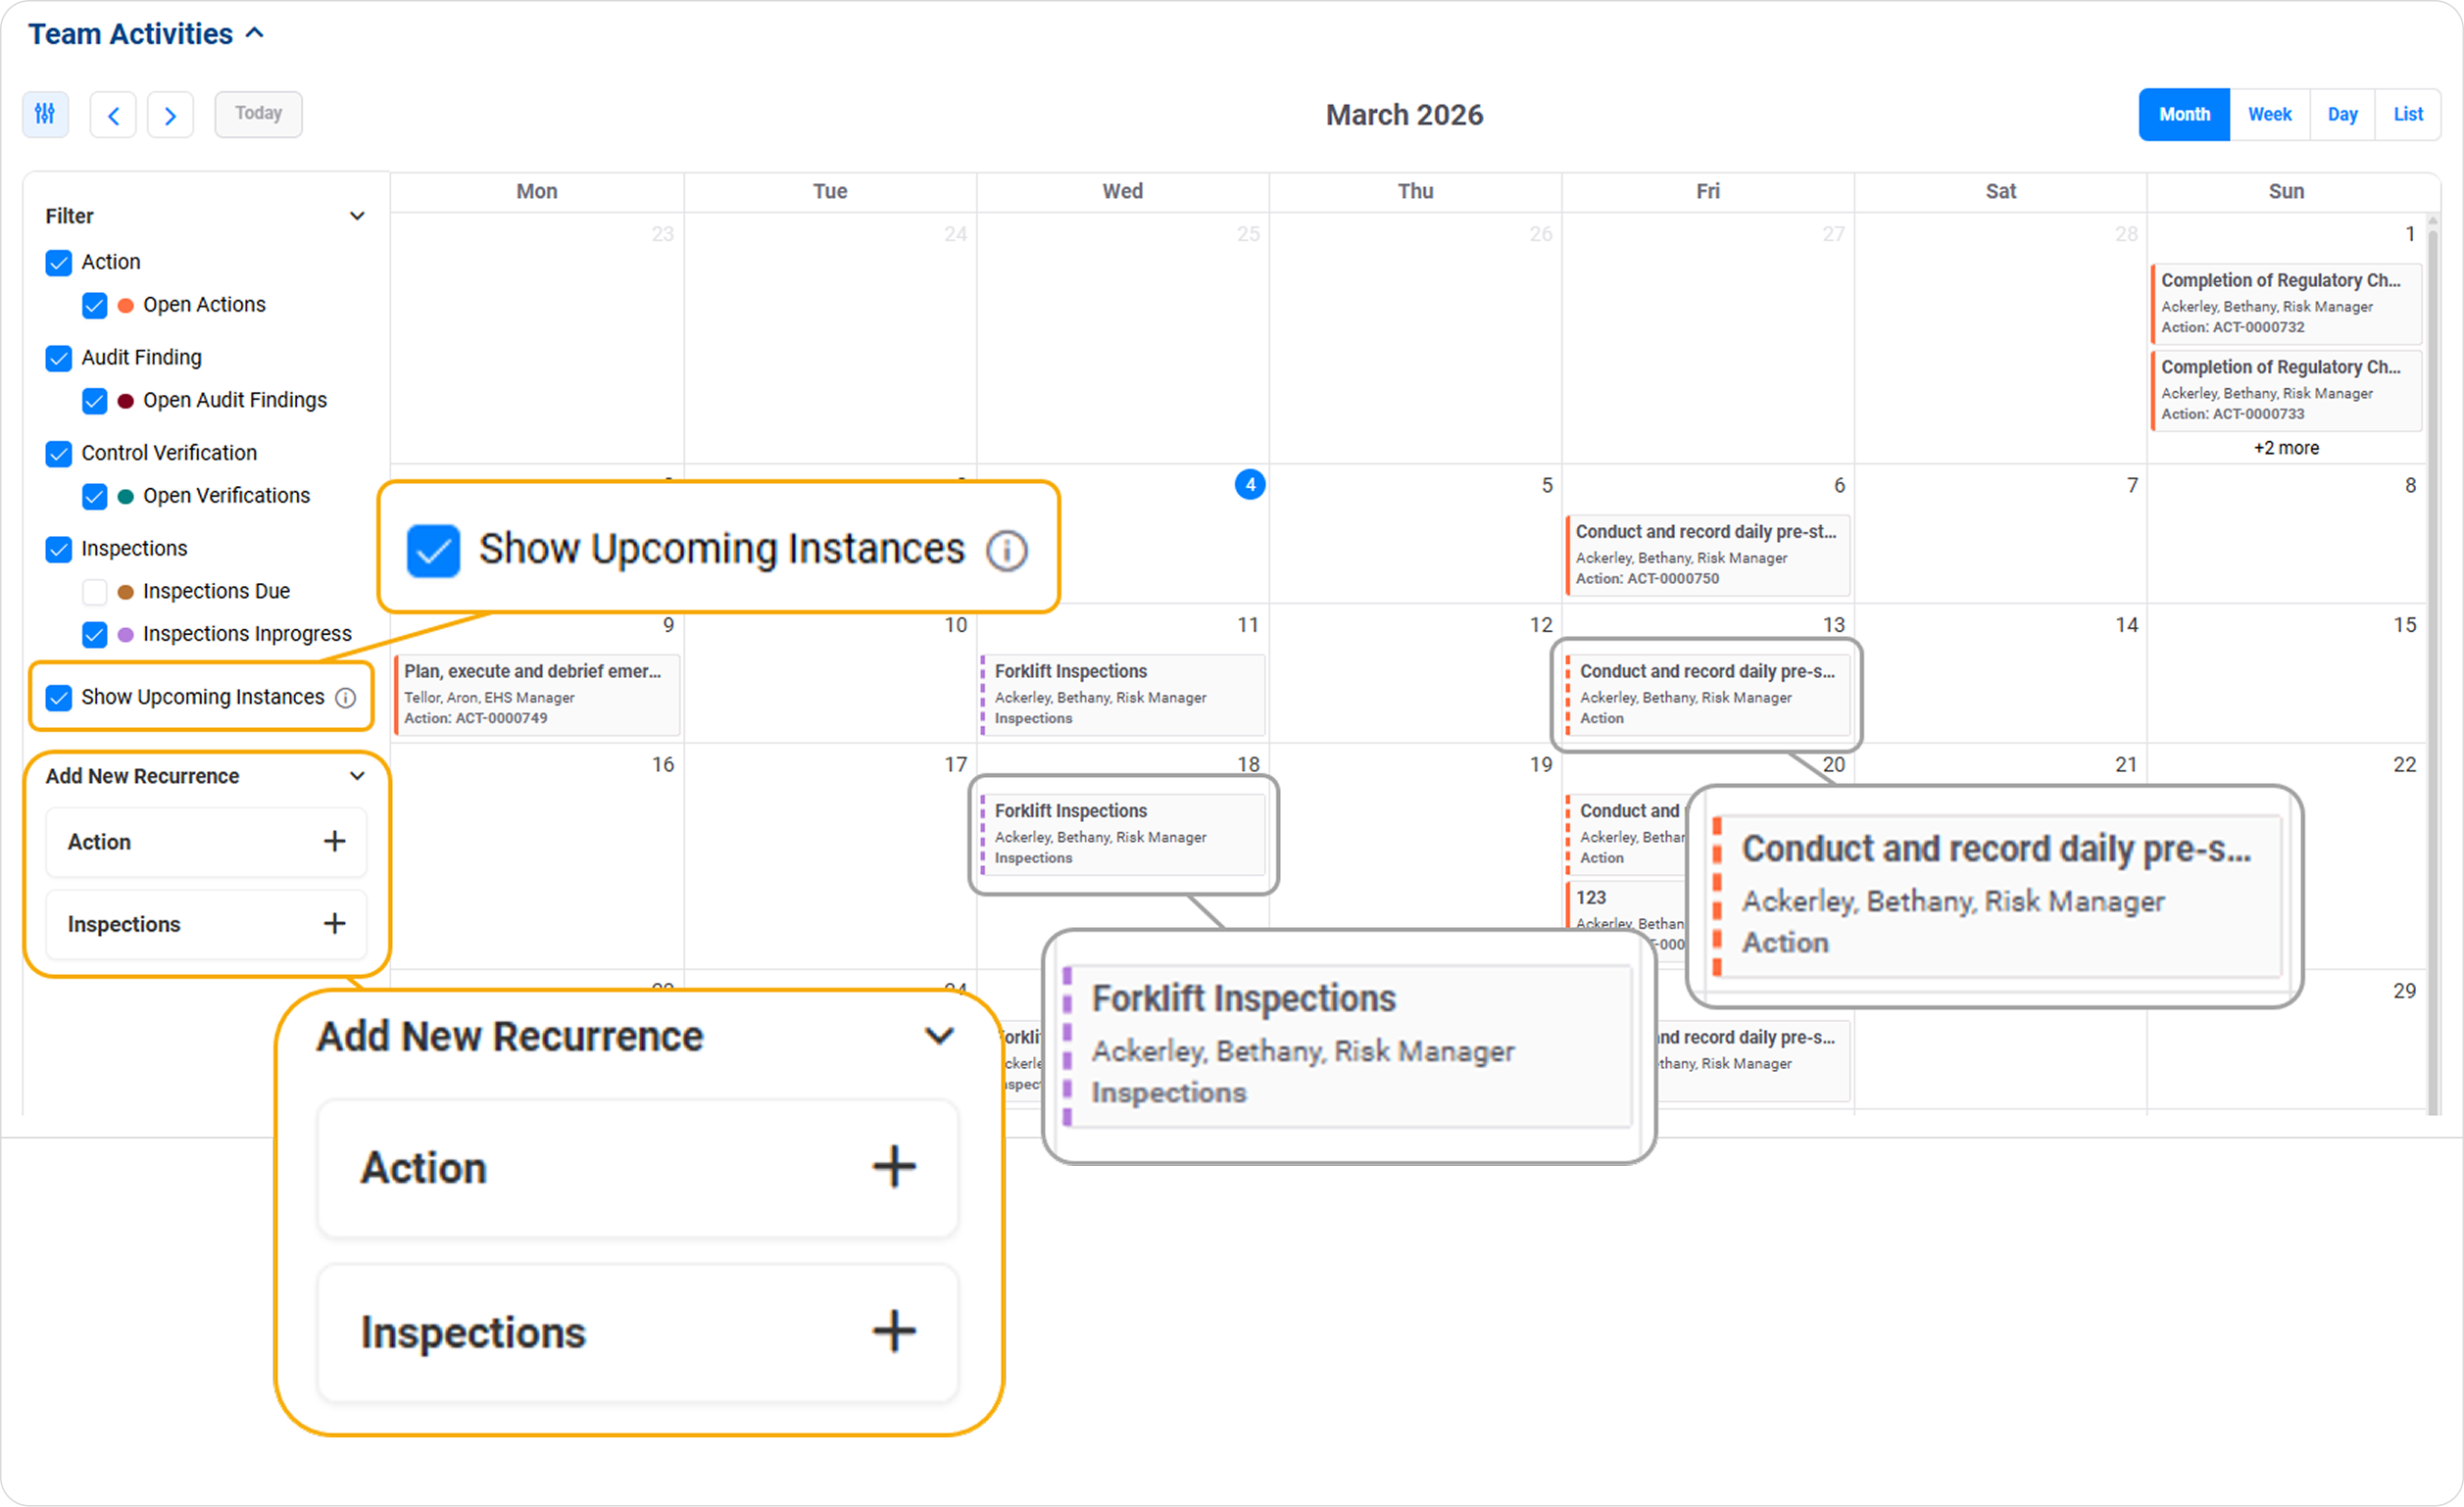Viewport: 2464px width, 1507px height.
Task: Go to previous month arrow
Action: click(113, 115)
